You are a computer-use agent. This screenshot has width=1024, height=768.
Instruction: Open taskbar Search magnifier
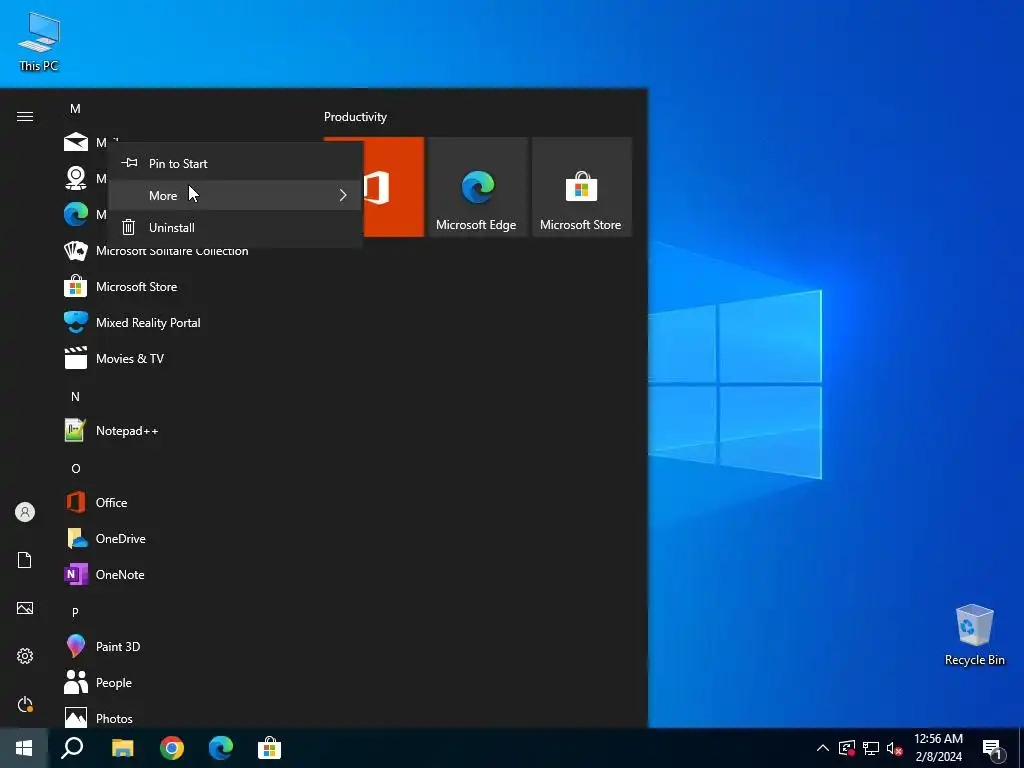(x=72, y=748)
